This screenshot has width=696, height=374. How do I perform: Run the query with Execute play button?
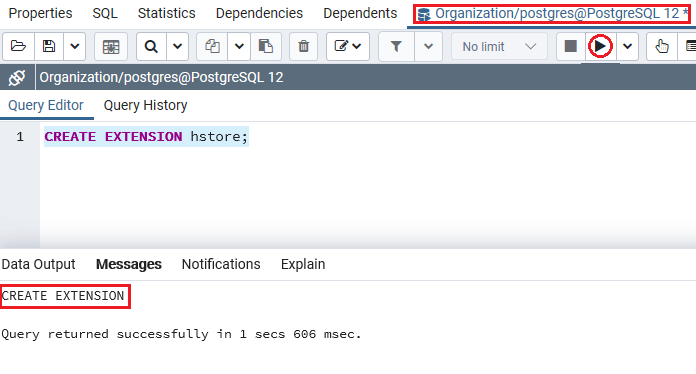pos(600,46)
